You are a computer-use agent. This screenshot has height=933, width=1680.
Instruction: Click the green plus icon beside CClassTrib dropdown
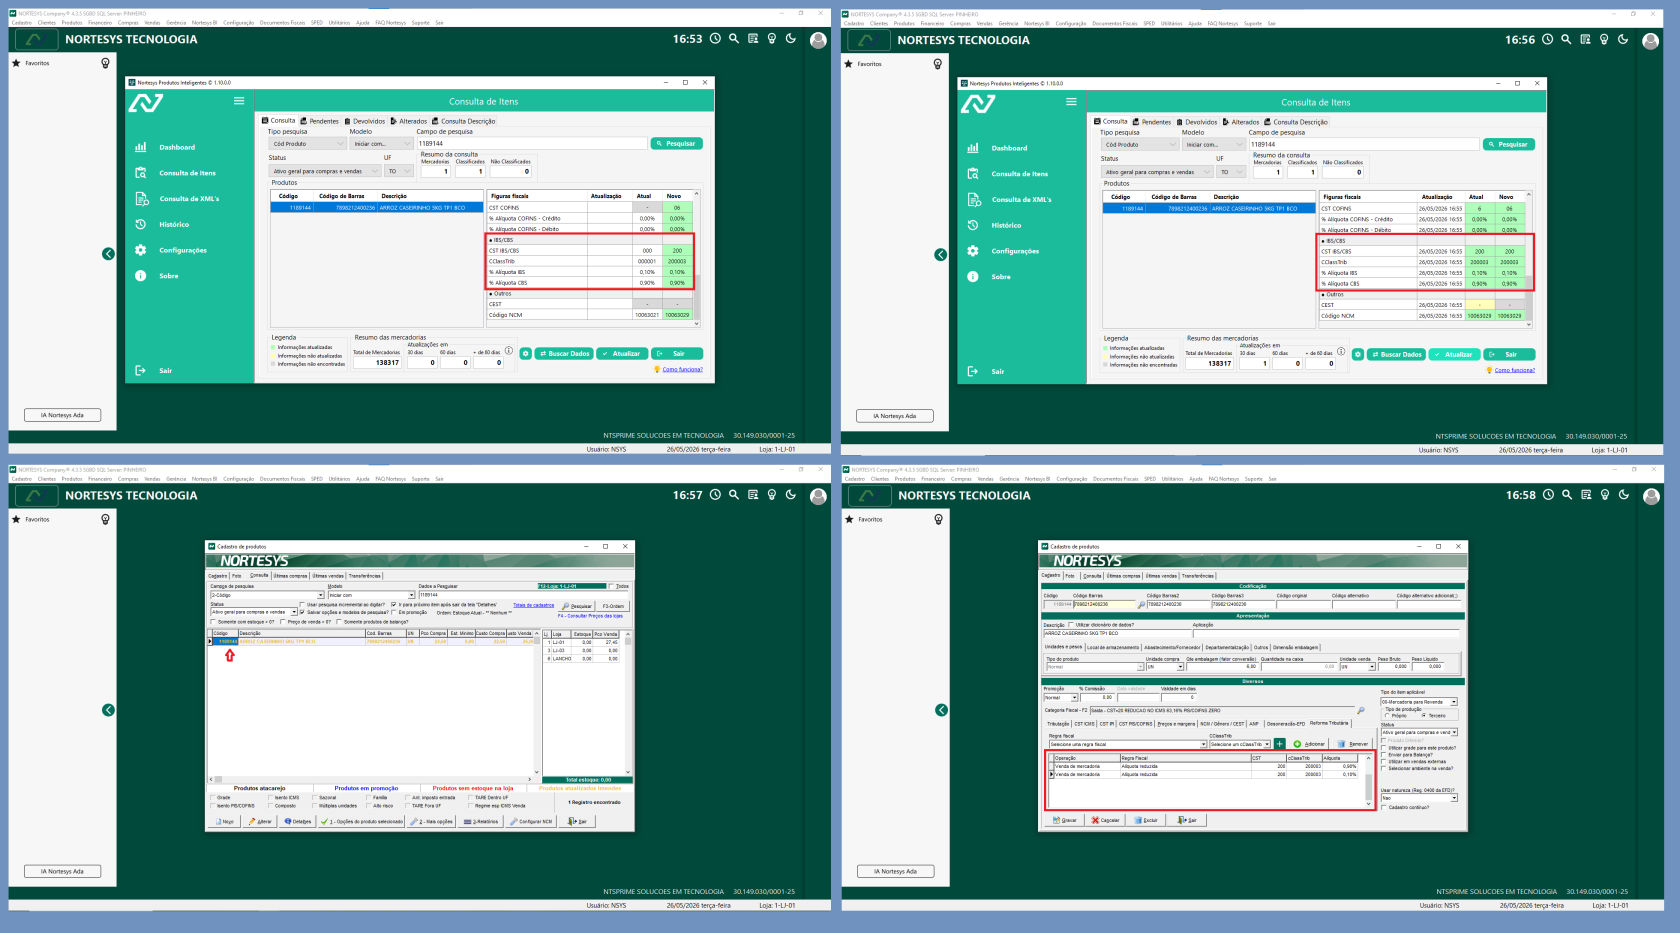[1279, 744]
